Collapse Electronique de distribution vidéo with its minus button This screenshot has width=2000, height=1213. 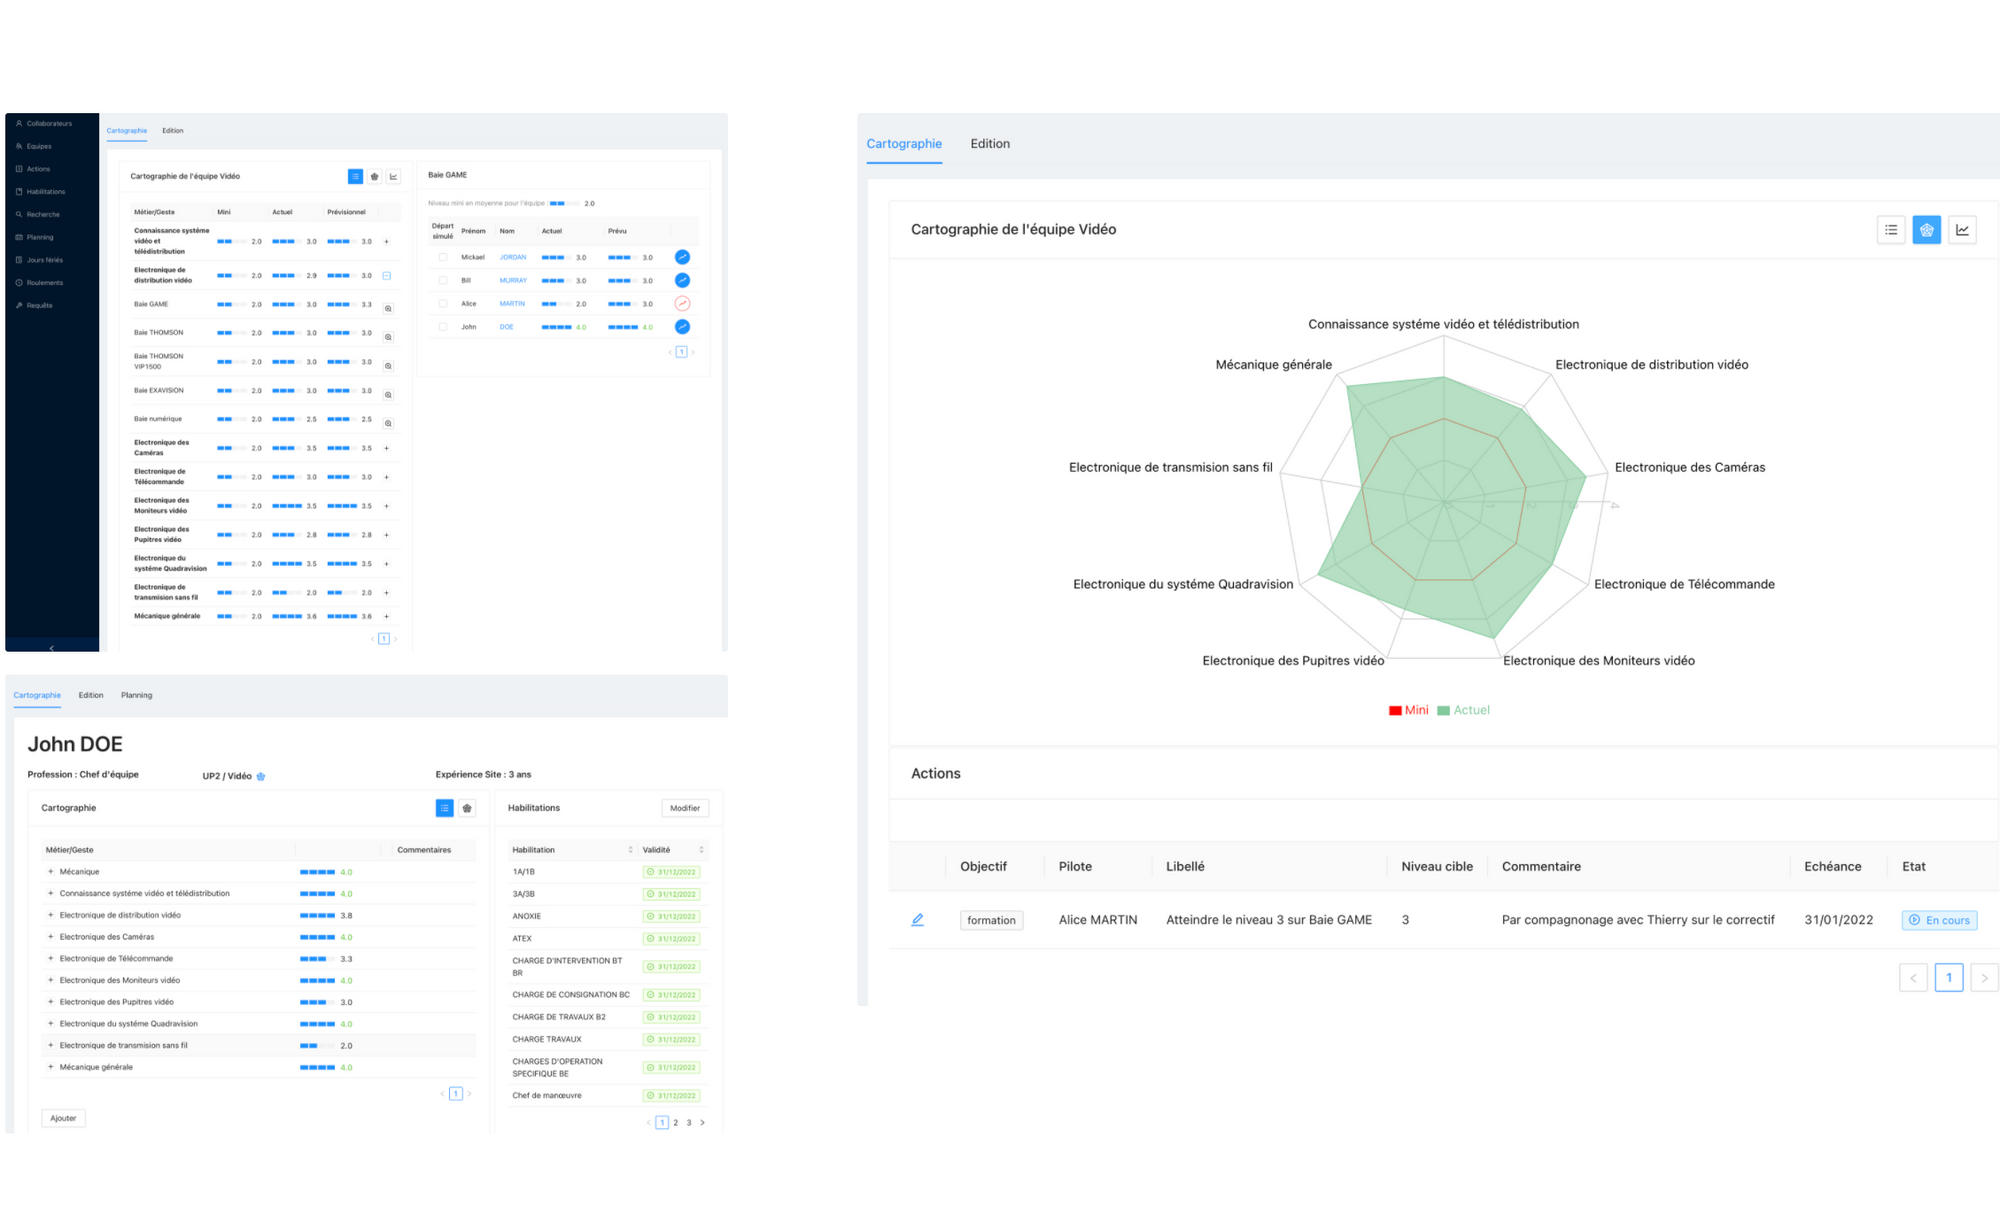coord(387,275)
